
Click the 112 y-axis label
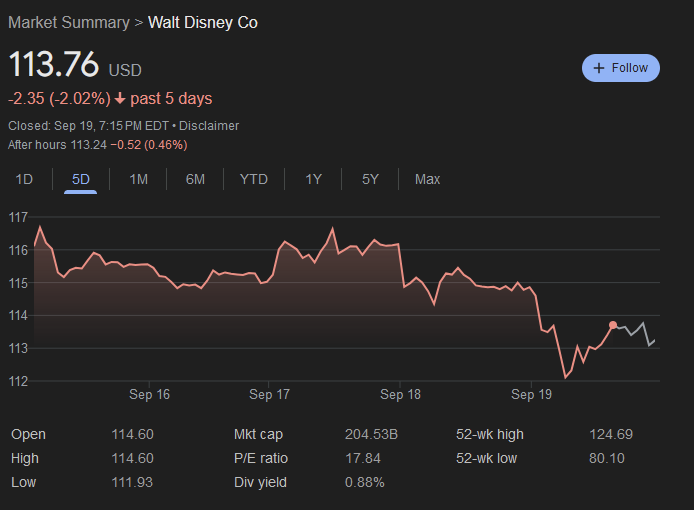[x=18, y=381]
